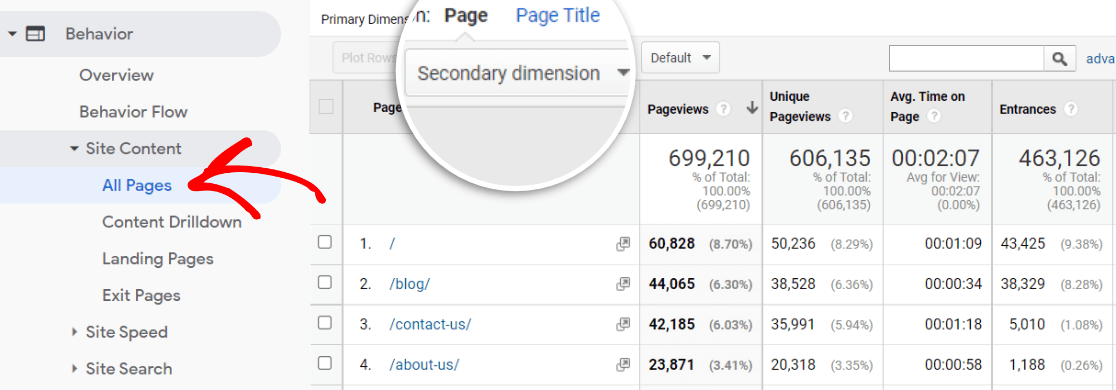The image size is (1116, 390).
Task: Select All Pages in sidebar
Action: pyautogui.click(x=137, y=186)
